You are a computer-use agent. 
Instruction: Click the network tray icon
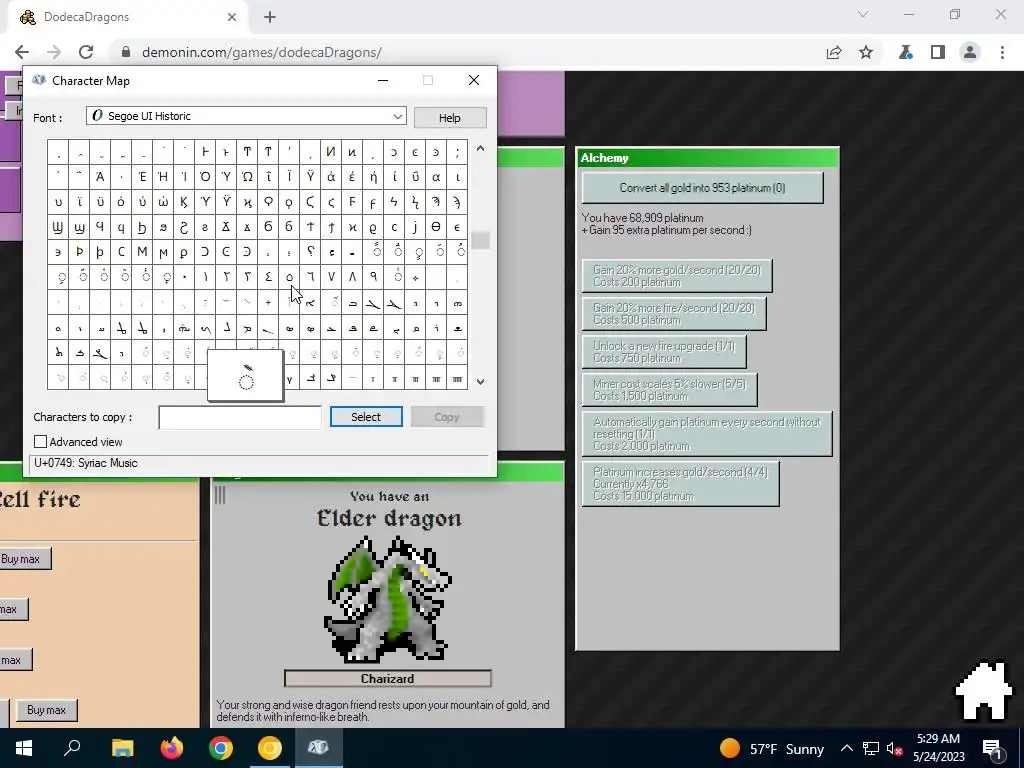(871, 748)
